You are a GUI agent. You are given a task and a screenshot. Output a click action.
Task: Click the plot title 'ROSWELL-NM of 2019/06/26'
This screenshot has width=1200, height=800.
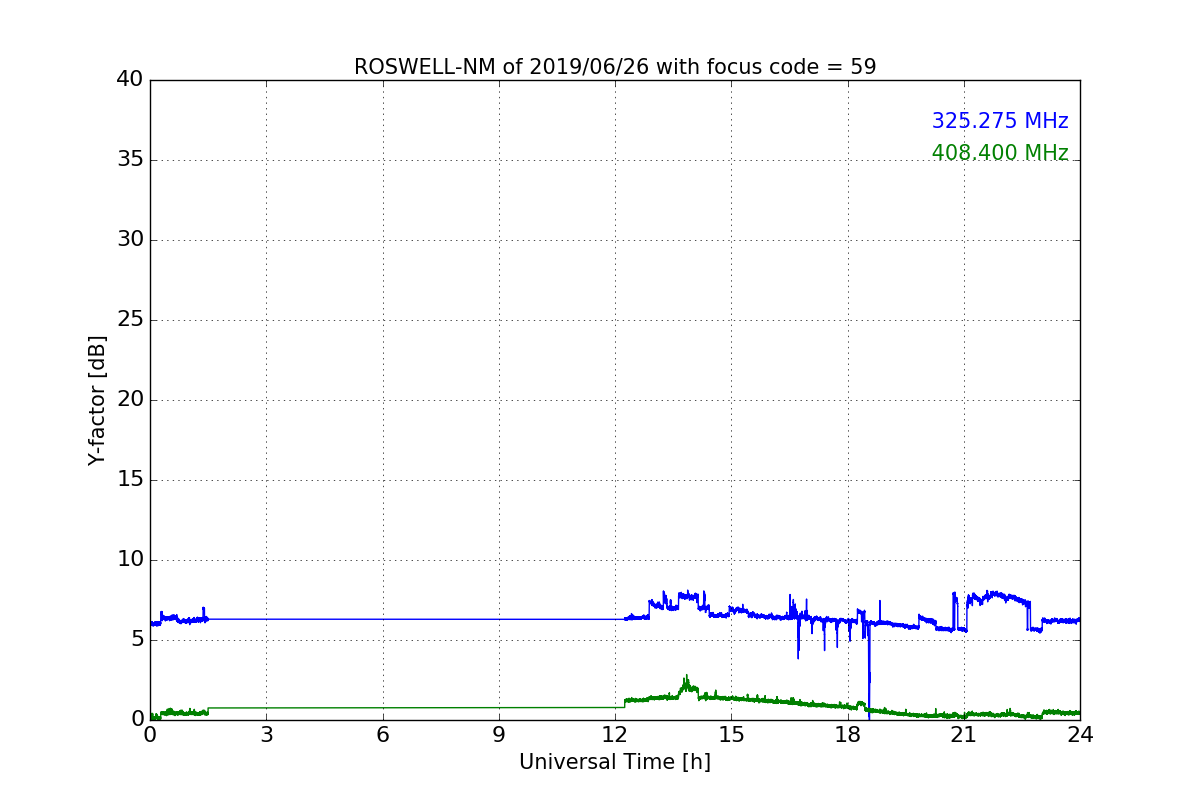[x=615, y=67]
